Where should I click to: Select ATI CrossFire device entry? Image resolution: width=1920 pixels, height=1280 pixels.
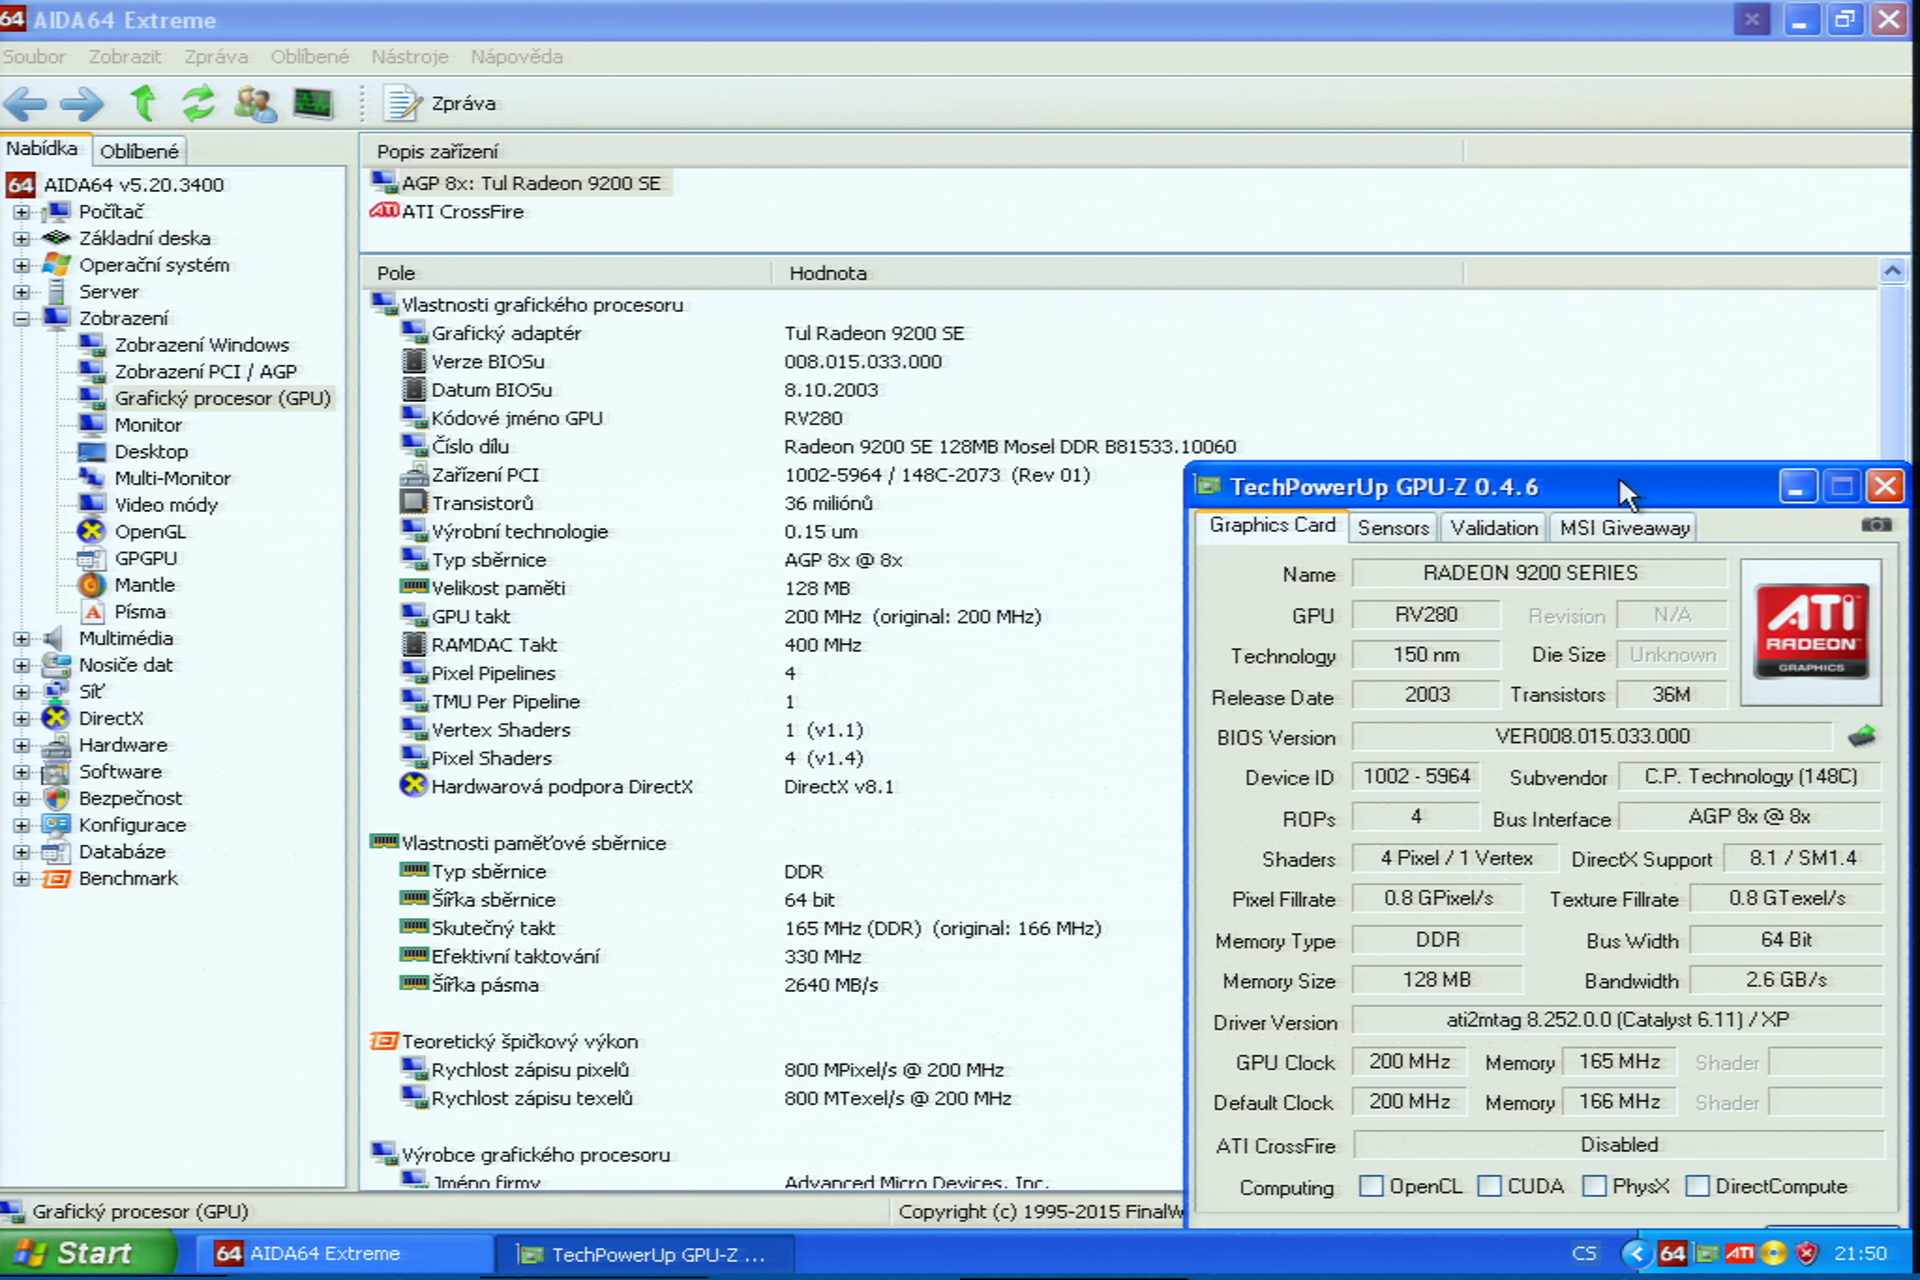coord(462,212)
